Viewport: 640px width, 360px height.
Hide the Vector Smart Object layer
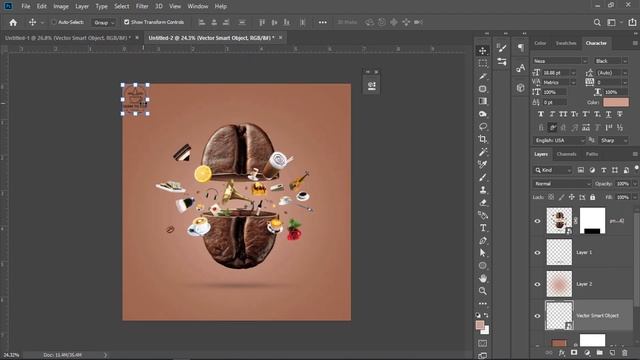537,316
